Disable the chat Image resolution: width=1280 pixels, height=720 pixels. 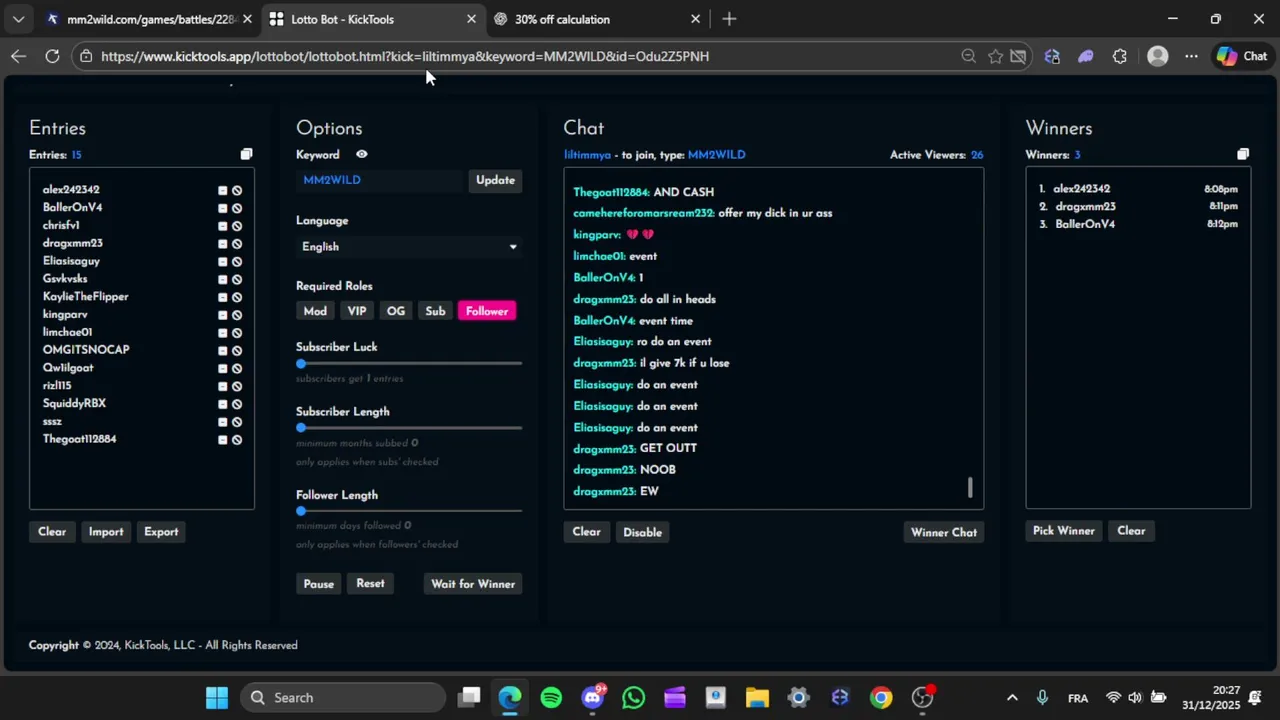pos(642,532)
